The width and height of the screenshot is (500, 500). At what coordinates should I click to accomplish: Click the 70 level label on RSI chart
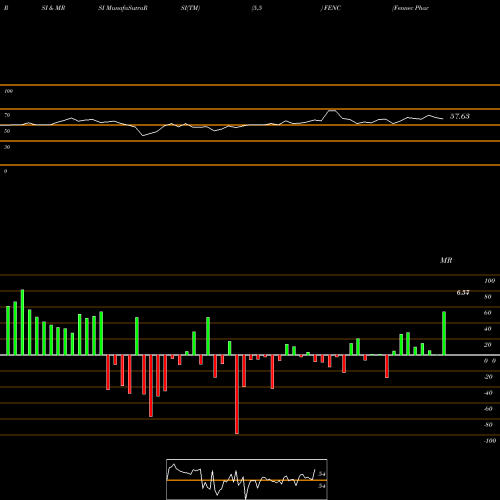pos(7,115)
